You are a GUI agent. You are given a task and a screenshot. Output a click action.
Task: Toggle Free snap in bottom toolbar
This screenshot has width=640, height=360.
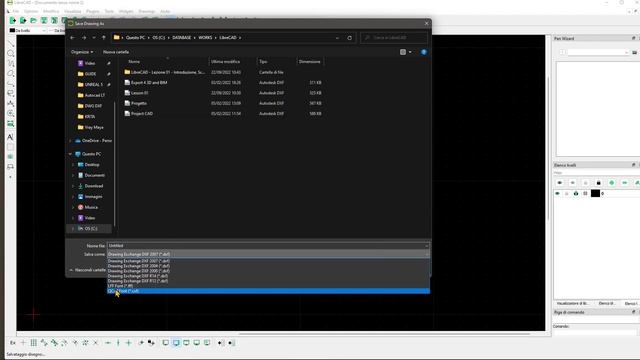23,343
